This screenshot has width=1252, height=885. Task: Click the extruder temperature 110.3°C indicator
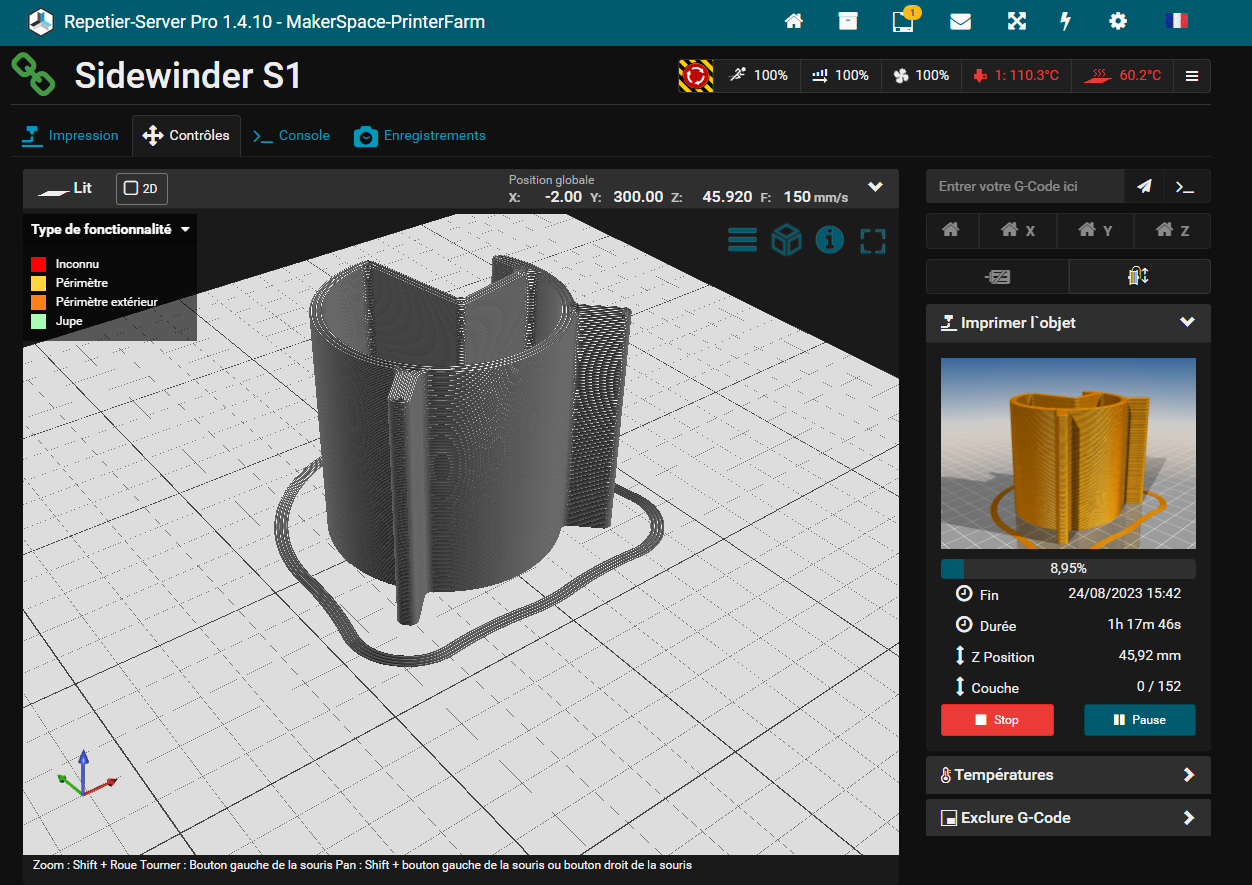pos(1016,75)
